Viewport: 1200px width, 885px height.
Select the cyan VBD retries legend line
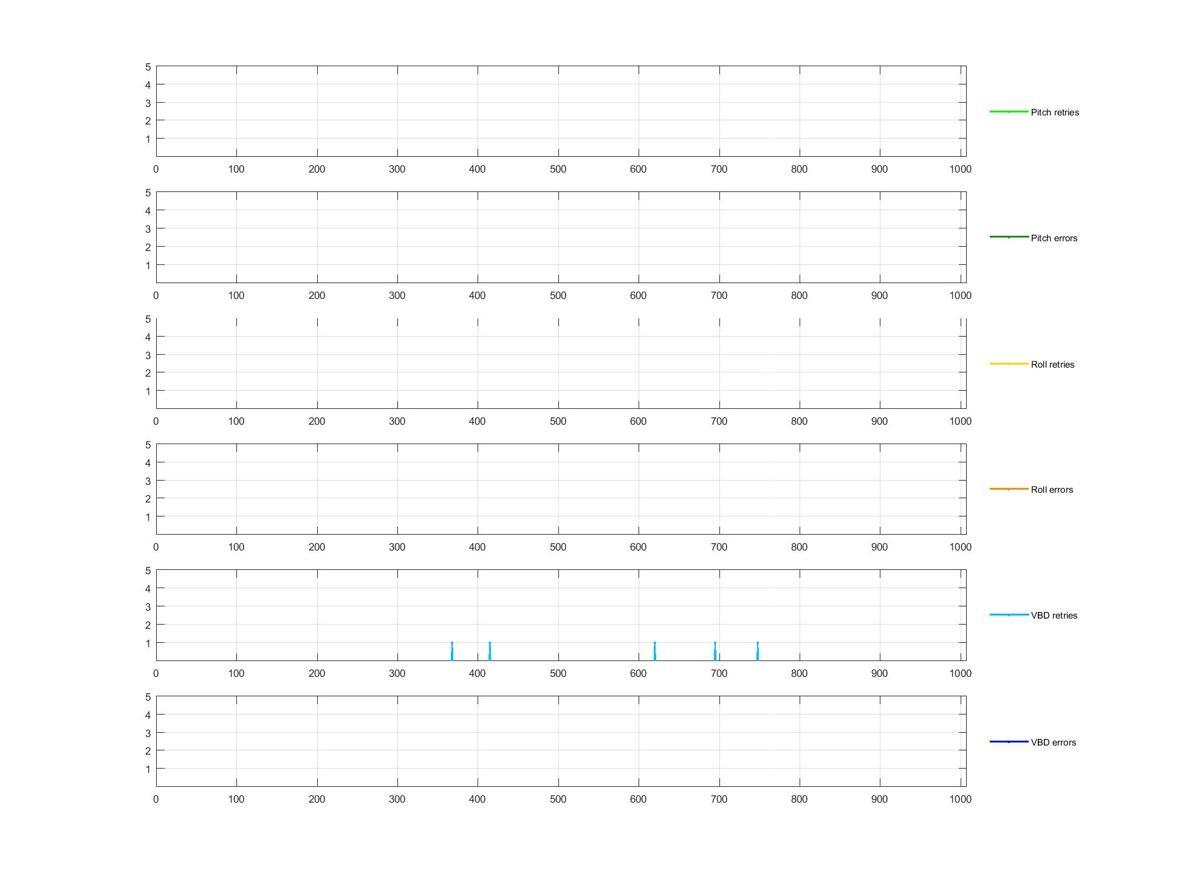pos(1009,615)
